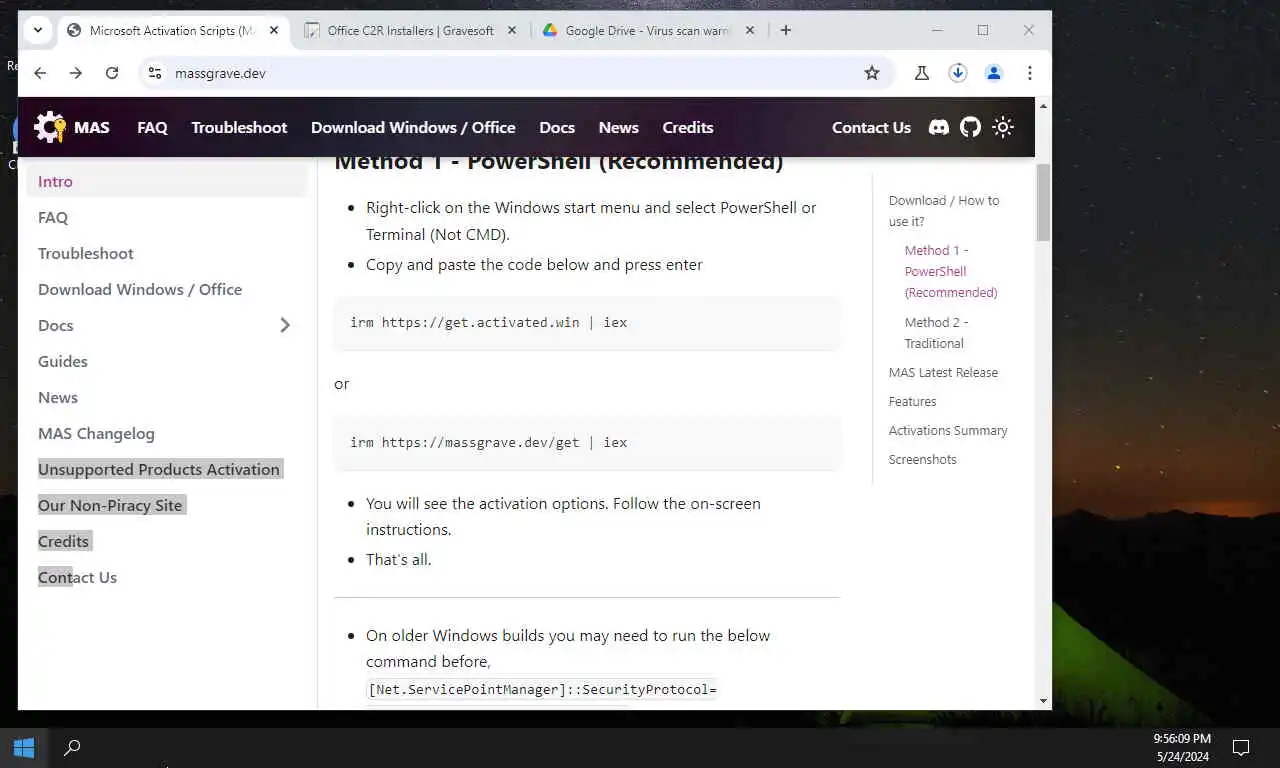Viewport: 1280px width, 768px height.
Task: Open the GitHub icon link
Action: click(970, 127)
